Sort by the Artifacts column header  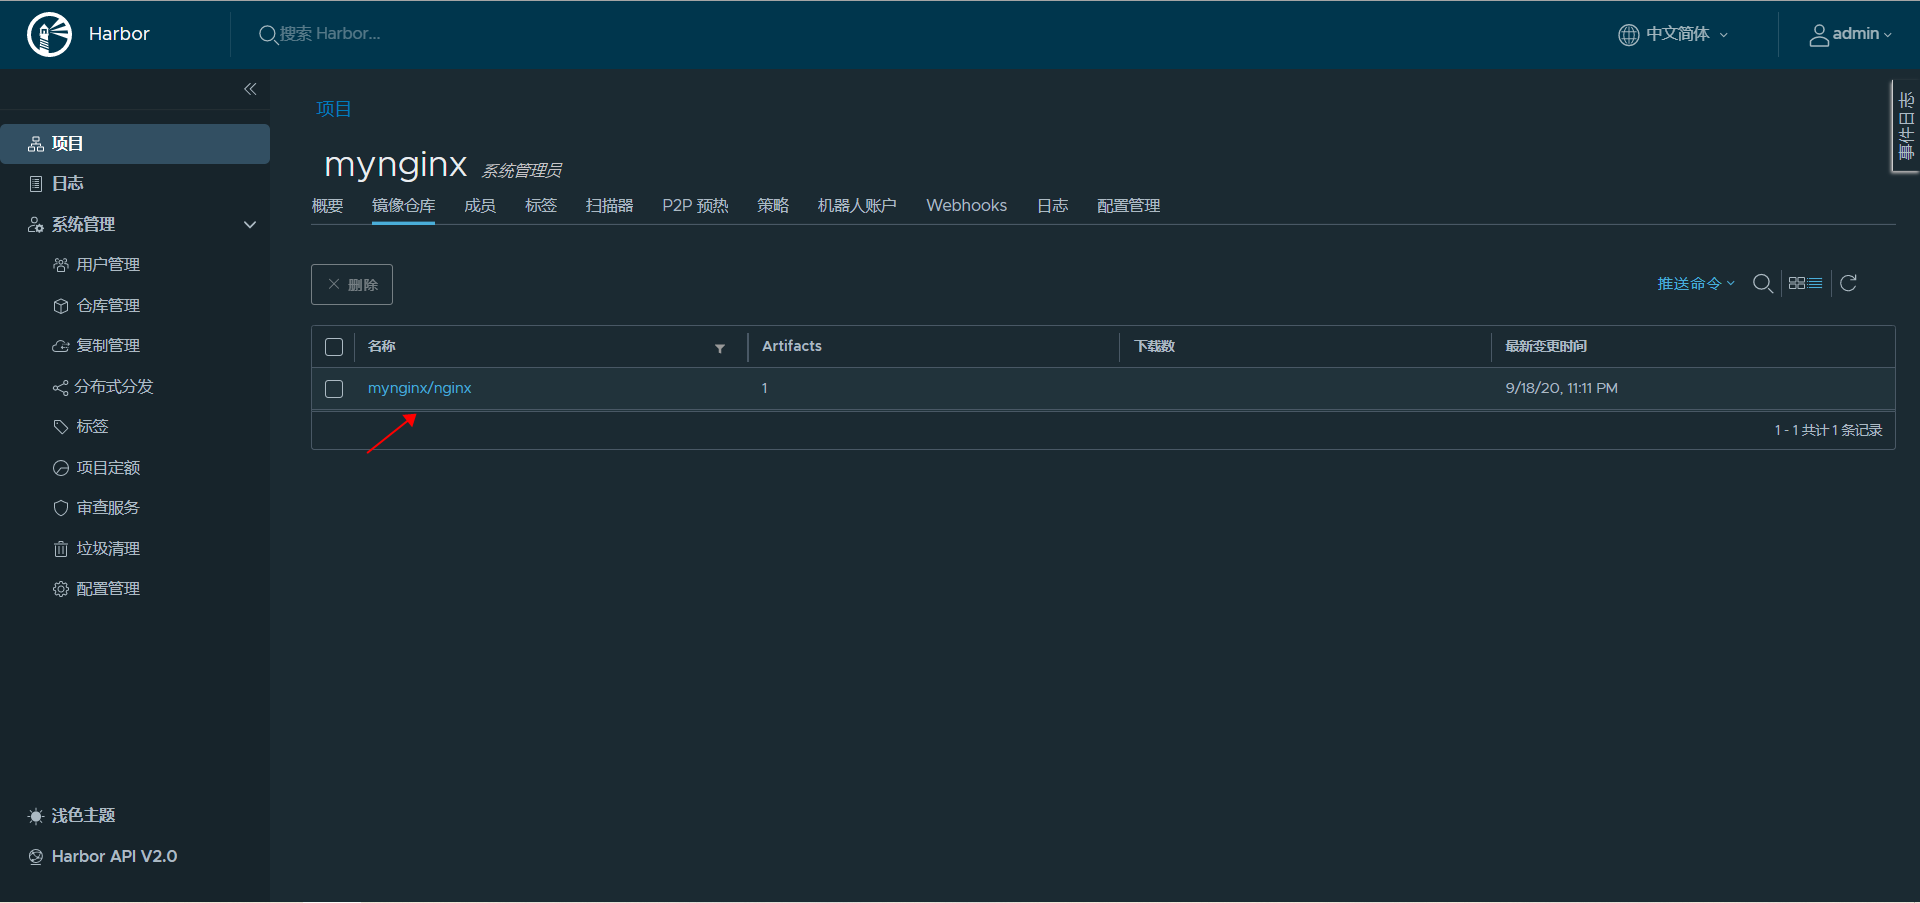pyautogui.click(x=792, y=346)
